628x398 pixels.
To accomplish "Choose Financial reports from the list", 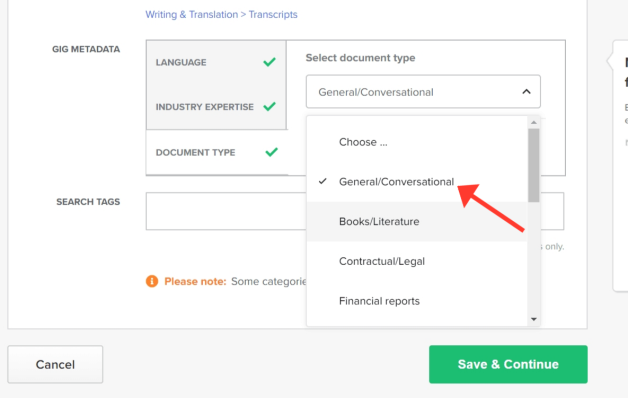I will [417, 301].
